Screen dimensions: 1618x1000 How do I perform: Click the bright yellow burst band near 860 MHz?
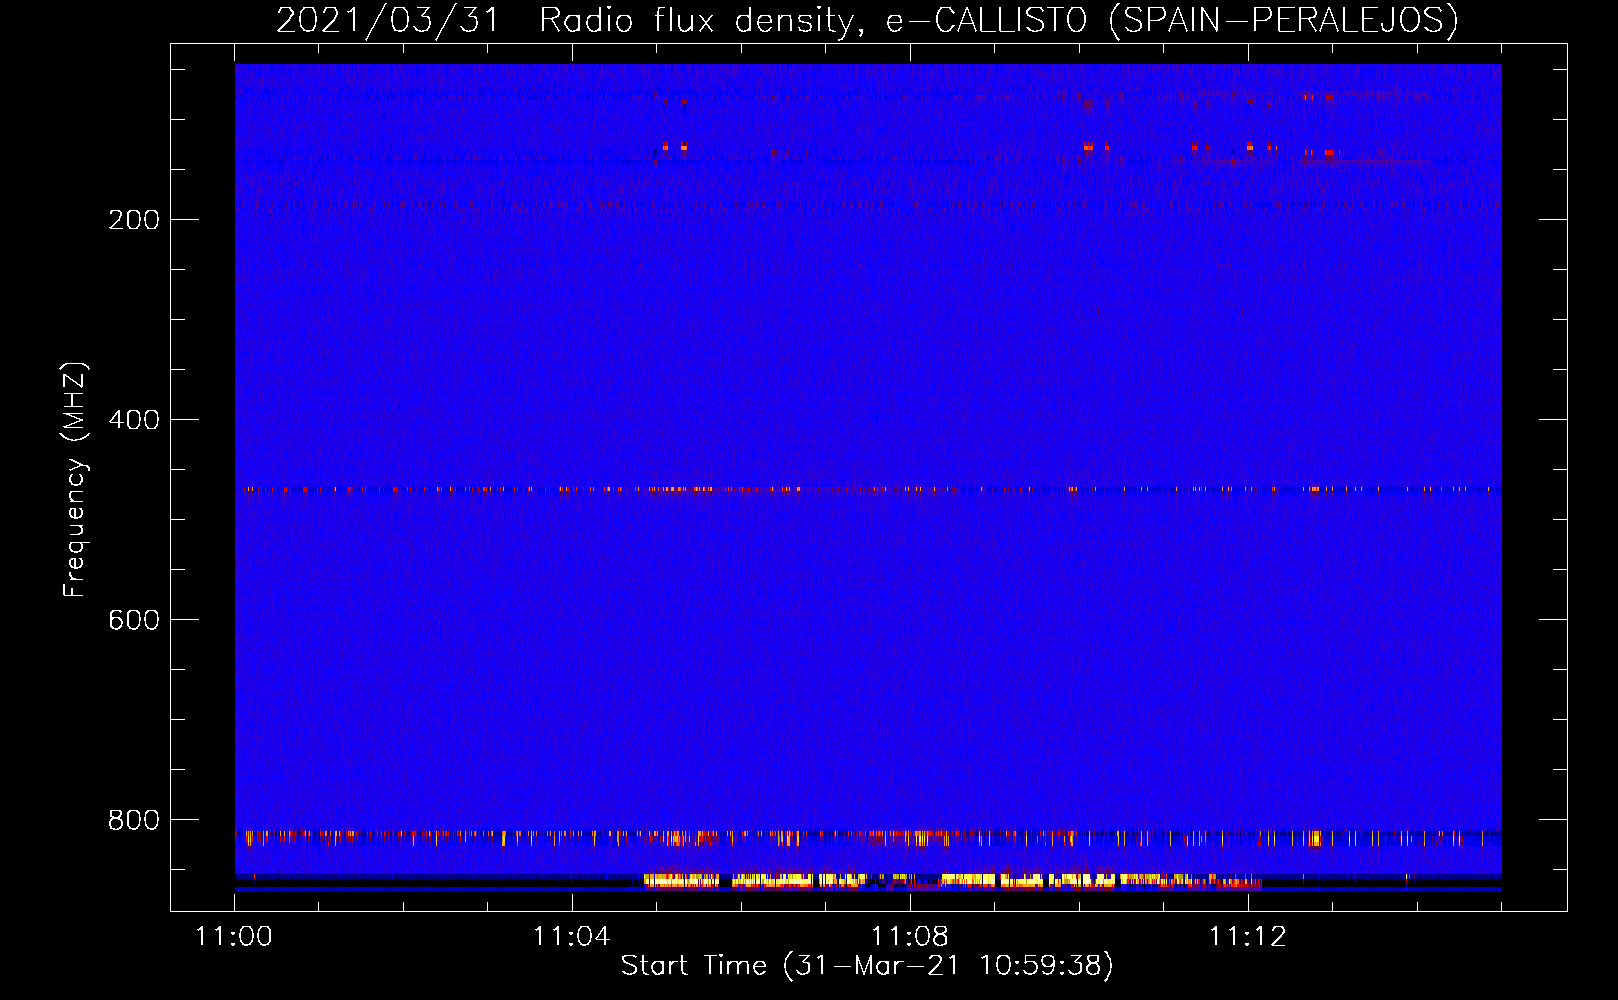click(x=952, y=881)
